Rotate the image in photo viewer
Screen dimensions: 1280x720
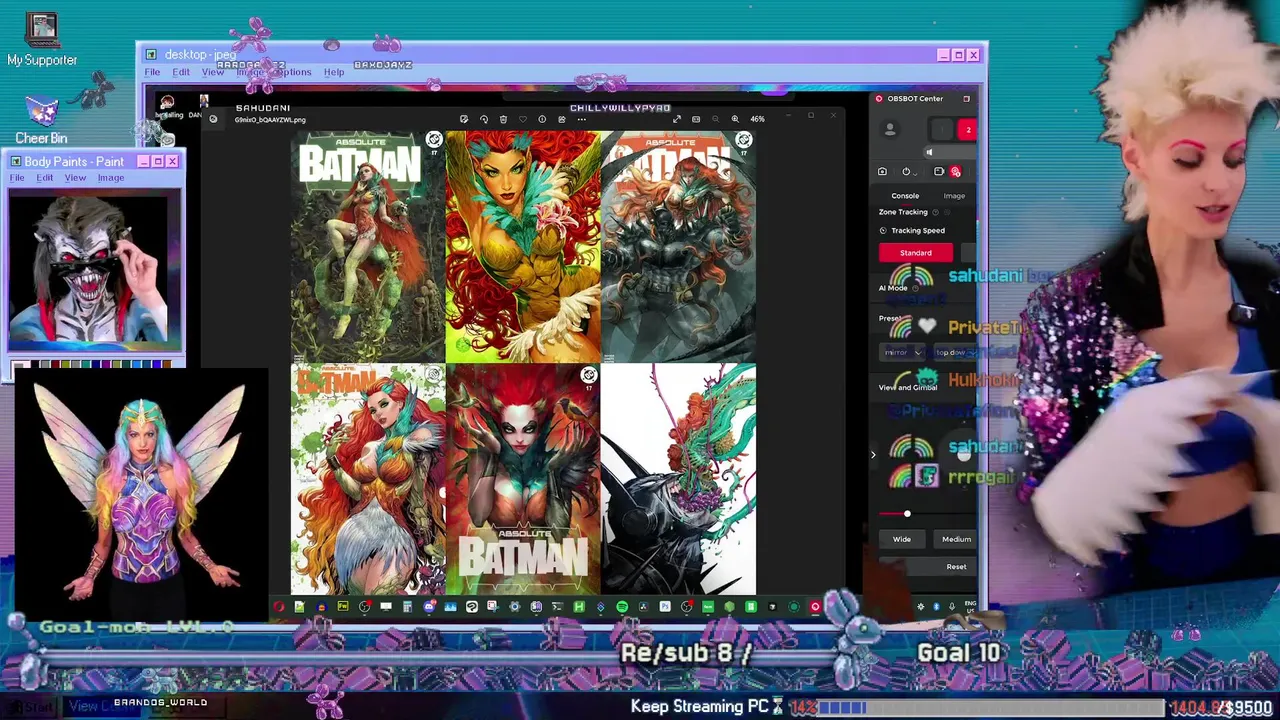[x=484, y=119]
